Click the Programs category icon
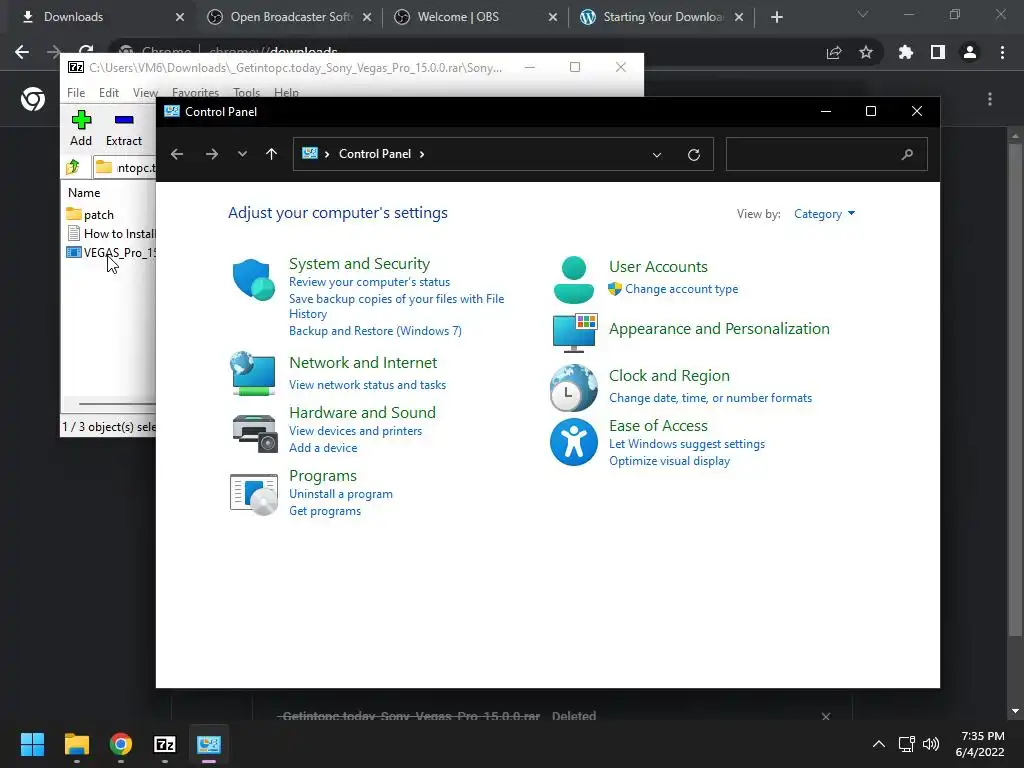This screenshot has width=1024, height=768. (254, 494)
